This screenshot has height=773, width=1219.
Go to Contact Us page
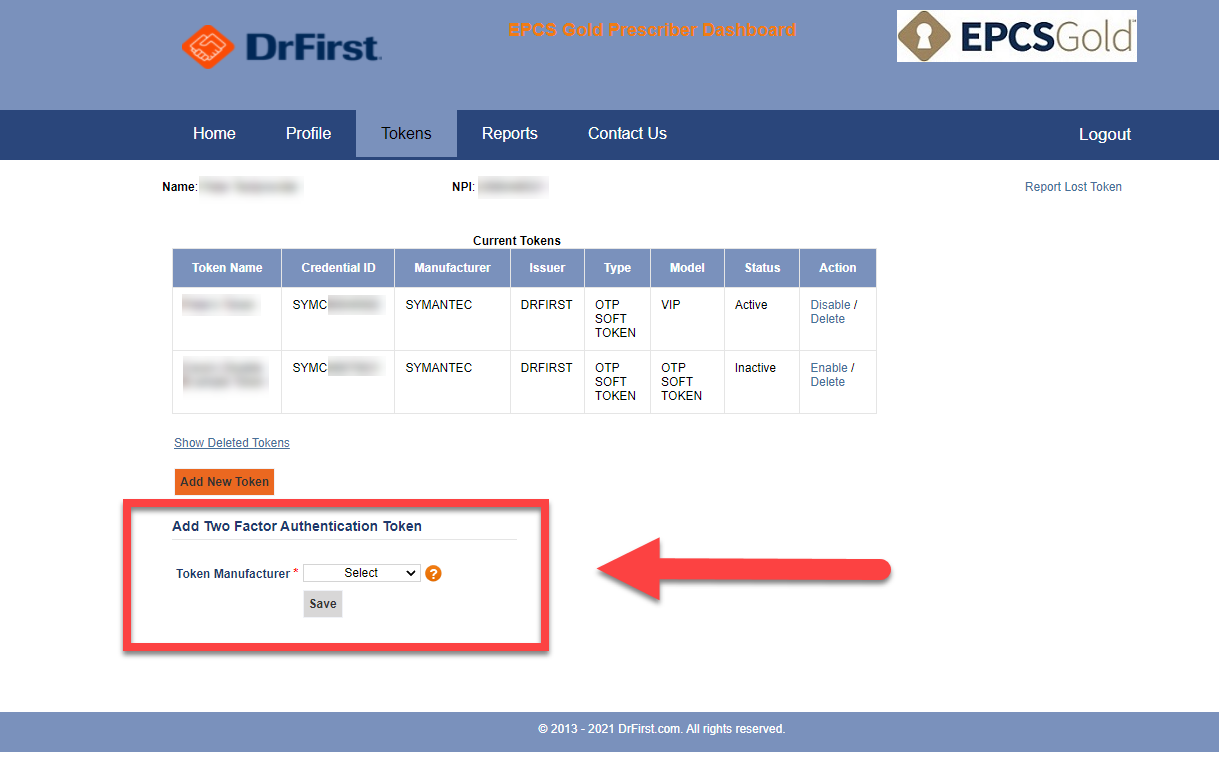(627, 134)
